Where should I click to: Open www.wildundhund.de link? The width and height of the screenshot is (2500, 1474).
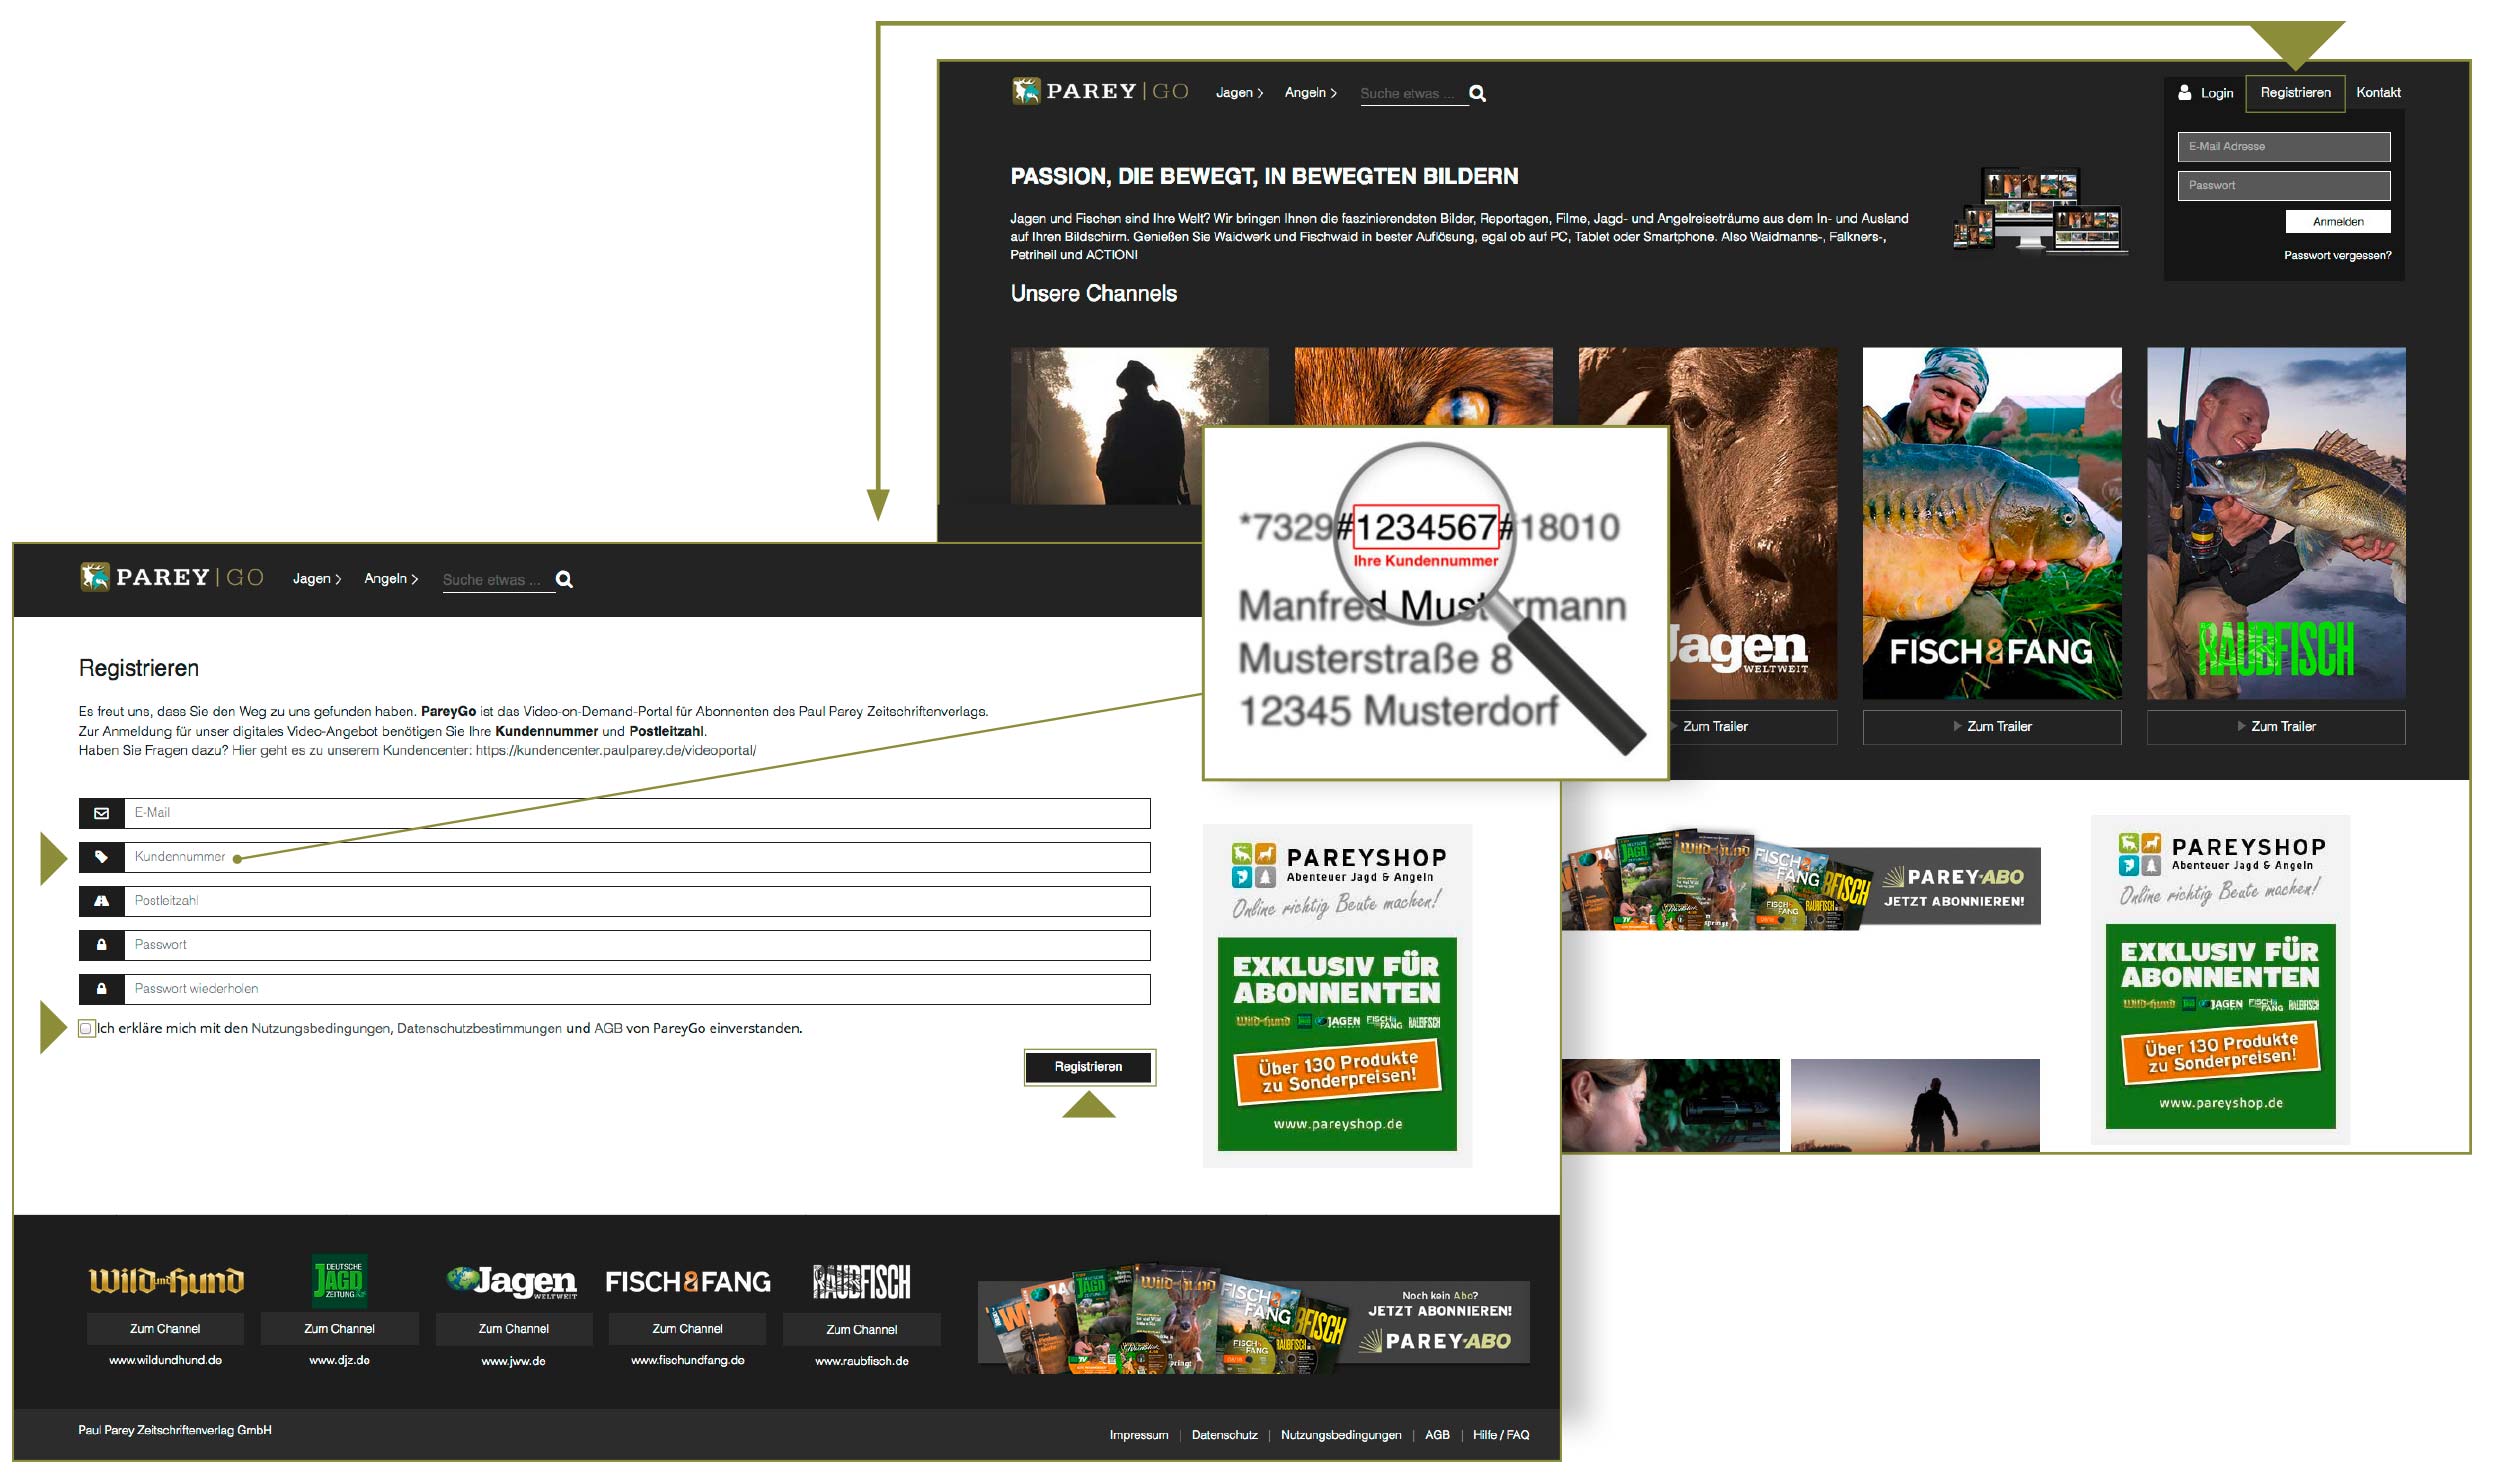coord(165,1360)
